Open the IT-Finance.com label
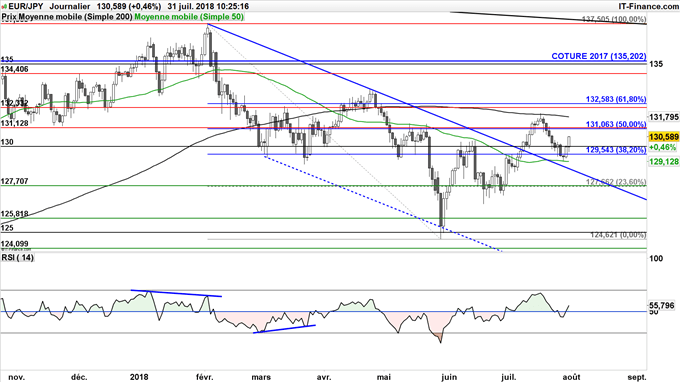The width and height of the screenshot is (680, 382). 648,7
